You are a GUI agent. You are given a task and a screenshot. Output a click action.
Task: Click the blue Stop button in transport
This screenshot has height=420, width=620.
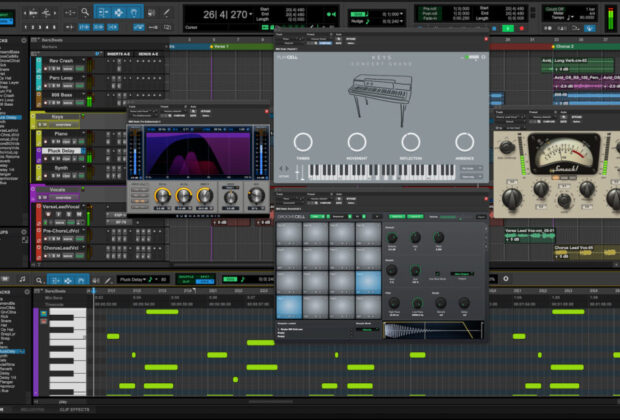click(494, 28)
